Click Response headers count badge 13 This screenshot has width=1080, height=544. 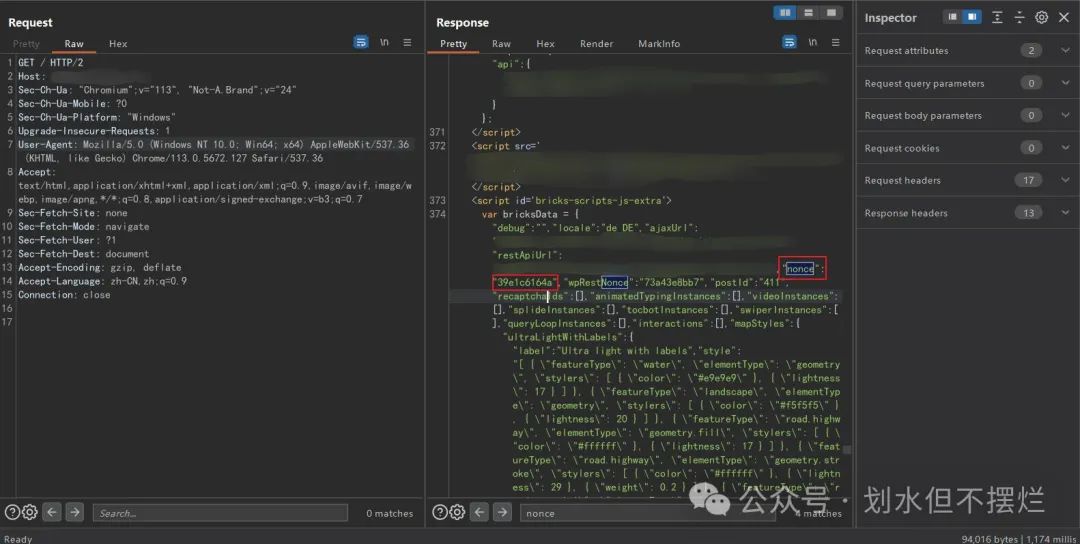pos(1028,213)
